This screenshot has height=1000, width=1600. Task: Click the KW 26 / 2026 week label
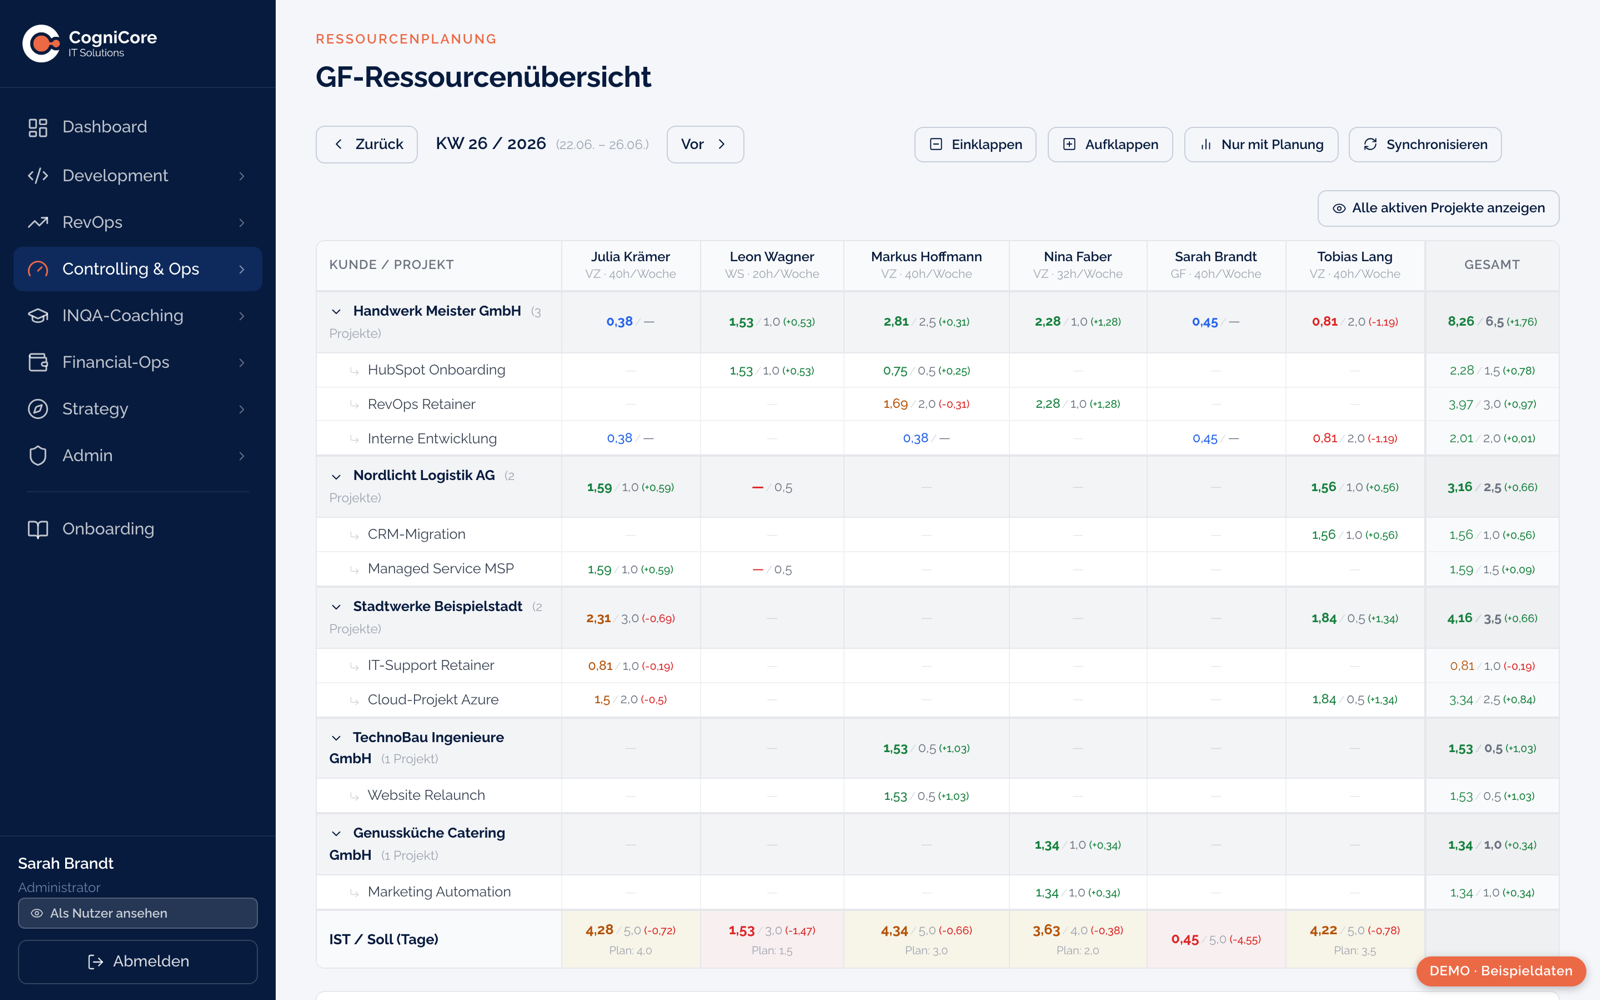(491, 144)
